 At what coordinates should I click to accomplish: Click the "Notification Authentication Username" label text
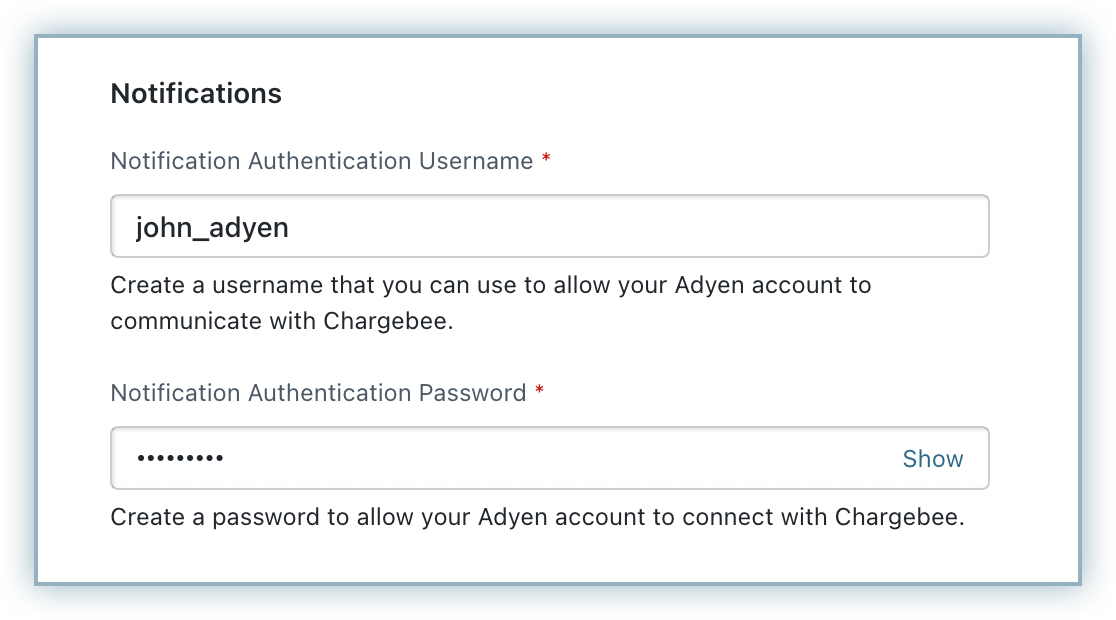pos(321,161)
